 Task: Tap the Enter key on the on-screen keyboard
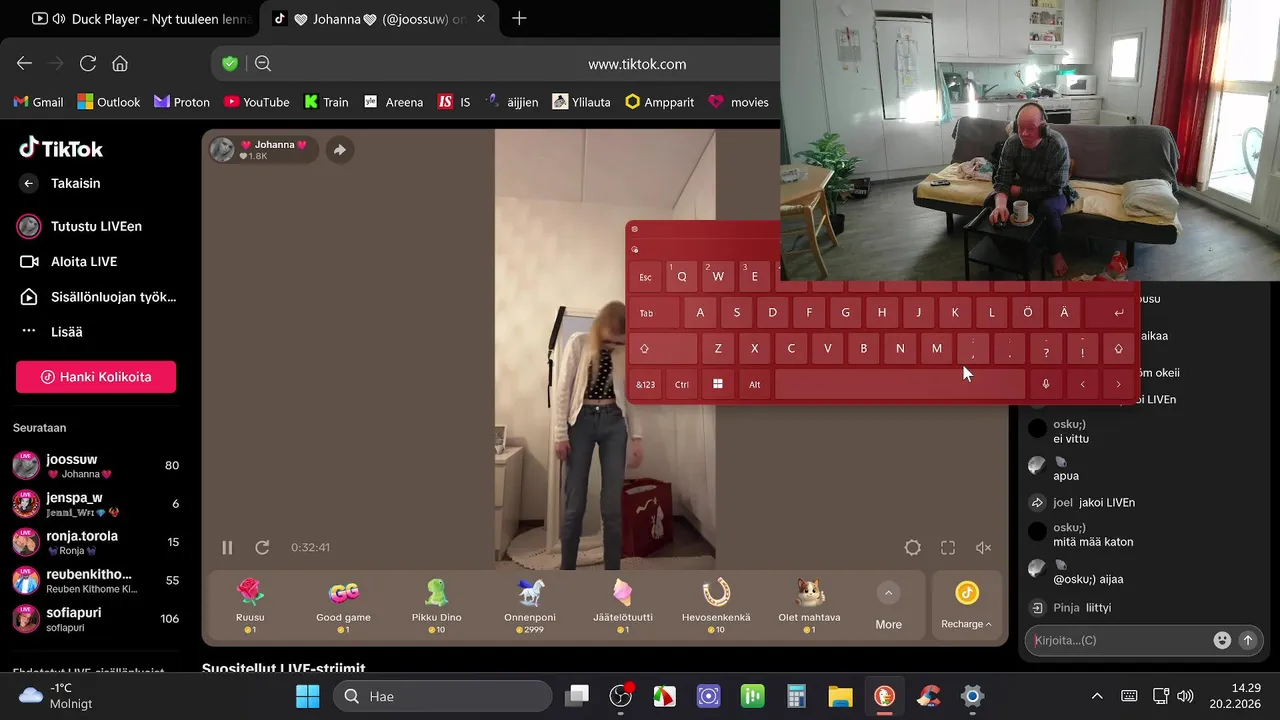tap(1110, 313)
